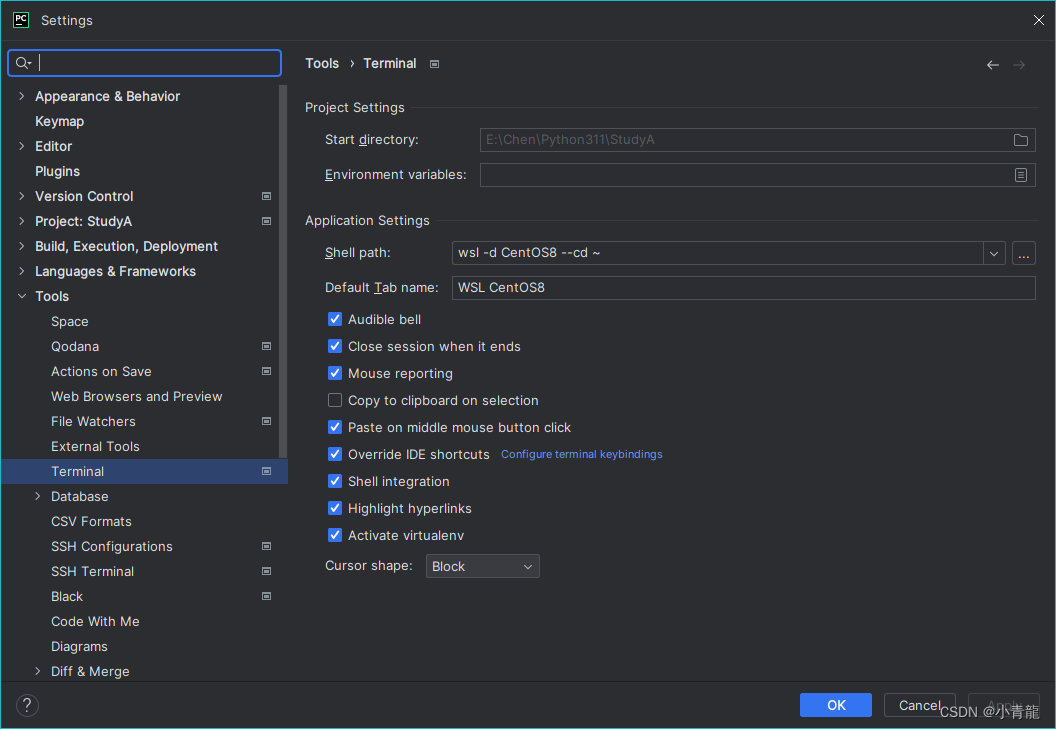This screenshot has height=729, width=1056.
Task: Click project icon next to SSH Configurations
Action: tap(267, 546)
